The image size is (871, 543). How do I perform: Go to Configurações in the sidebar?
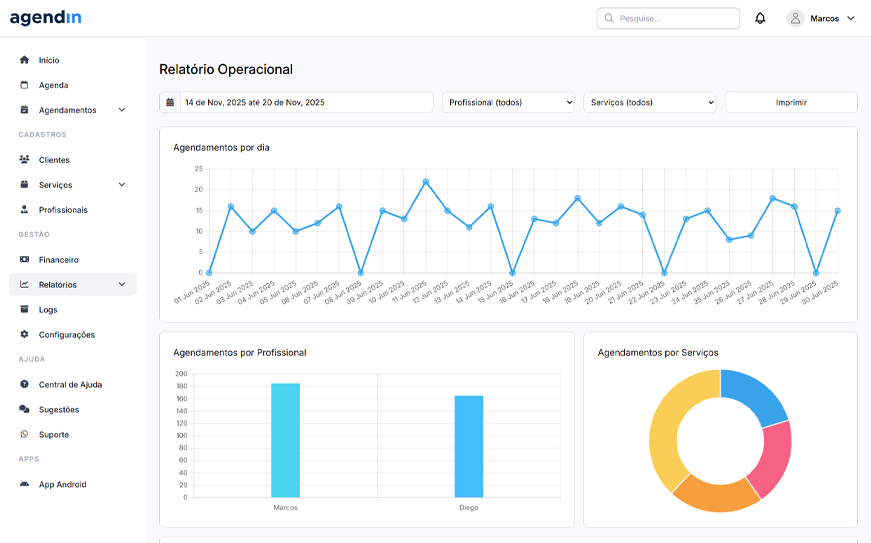[66, 335]
